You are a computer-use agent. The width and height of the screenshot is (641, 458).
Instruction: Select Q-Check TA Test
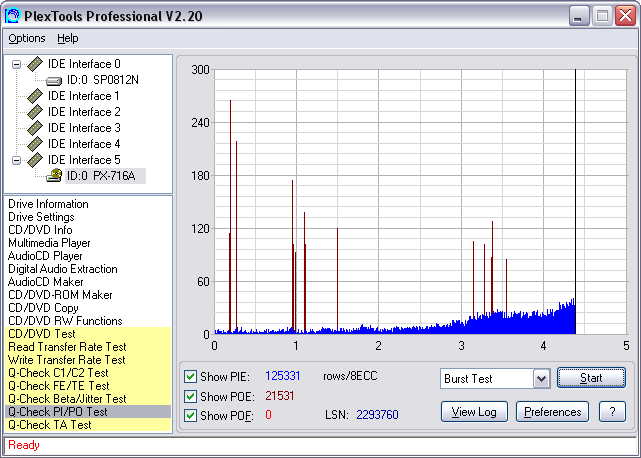click(88, 425)
